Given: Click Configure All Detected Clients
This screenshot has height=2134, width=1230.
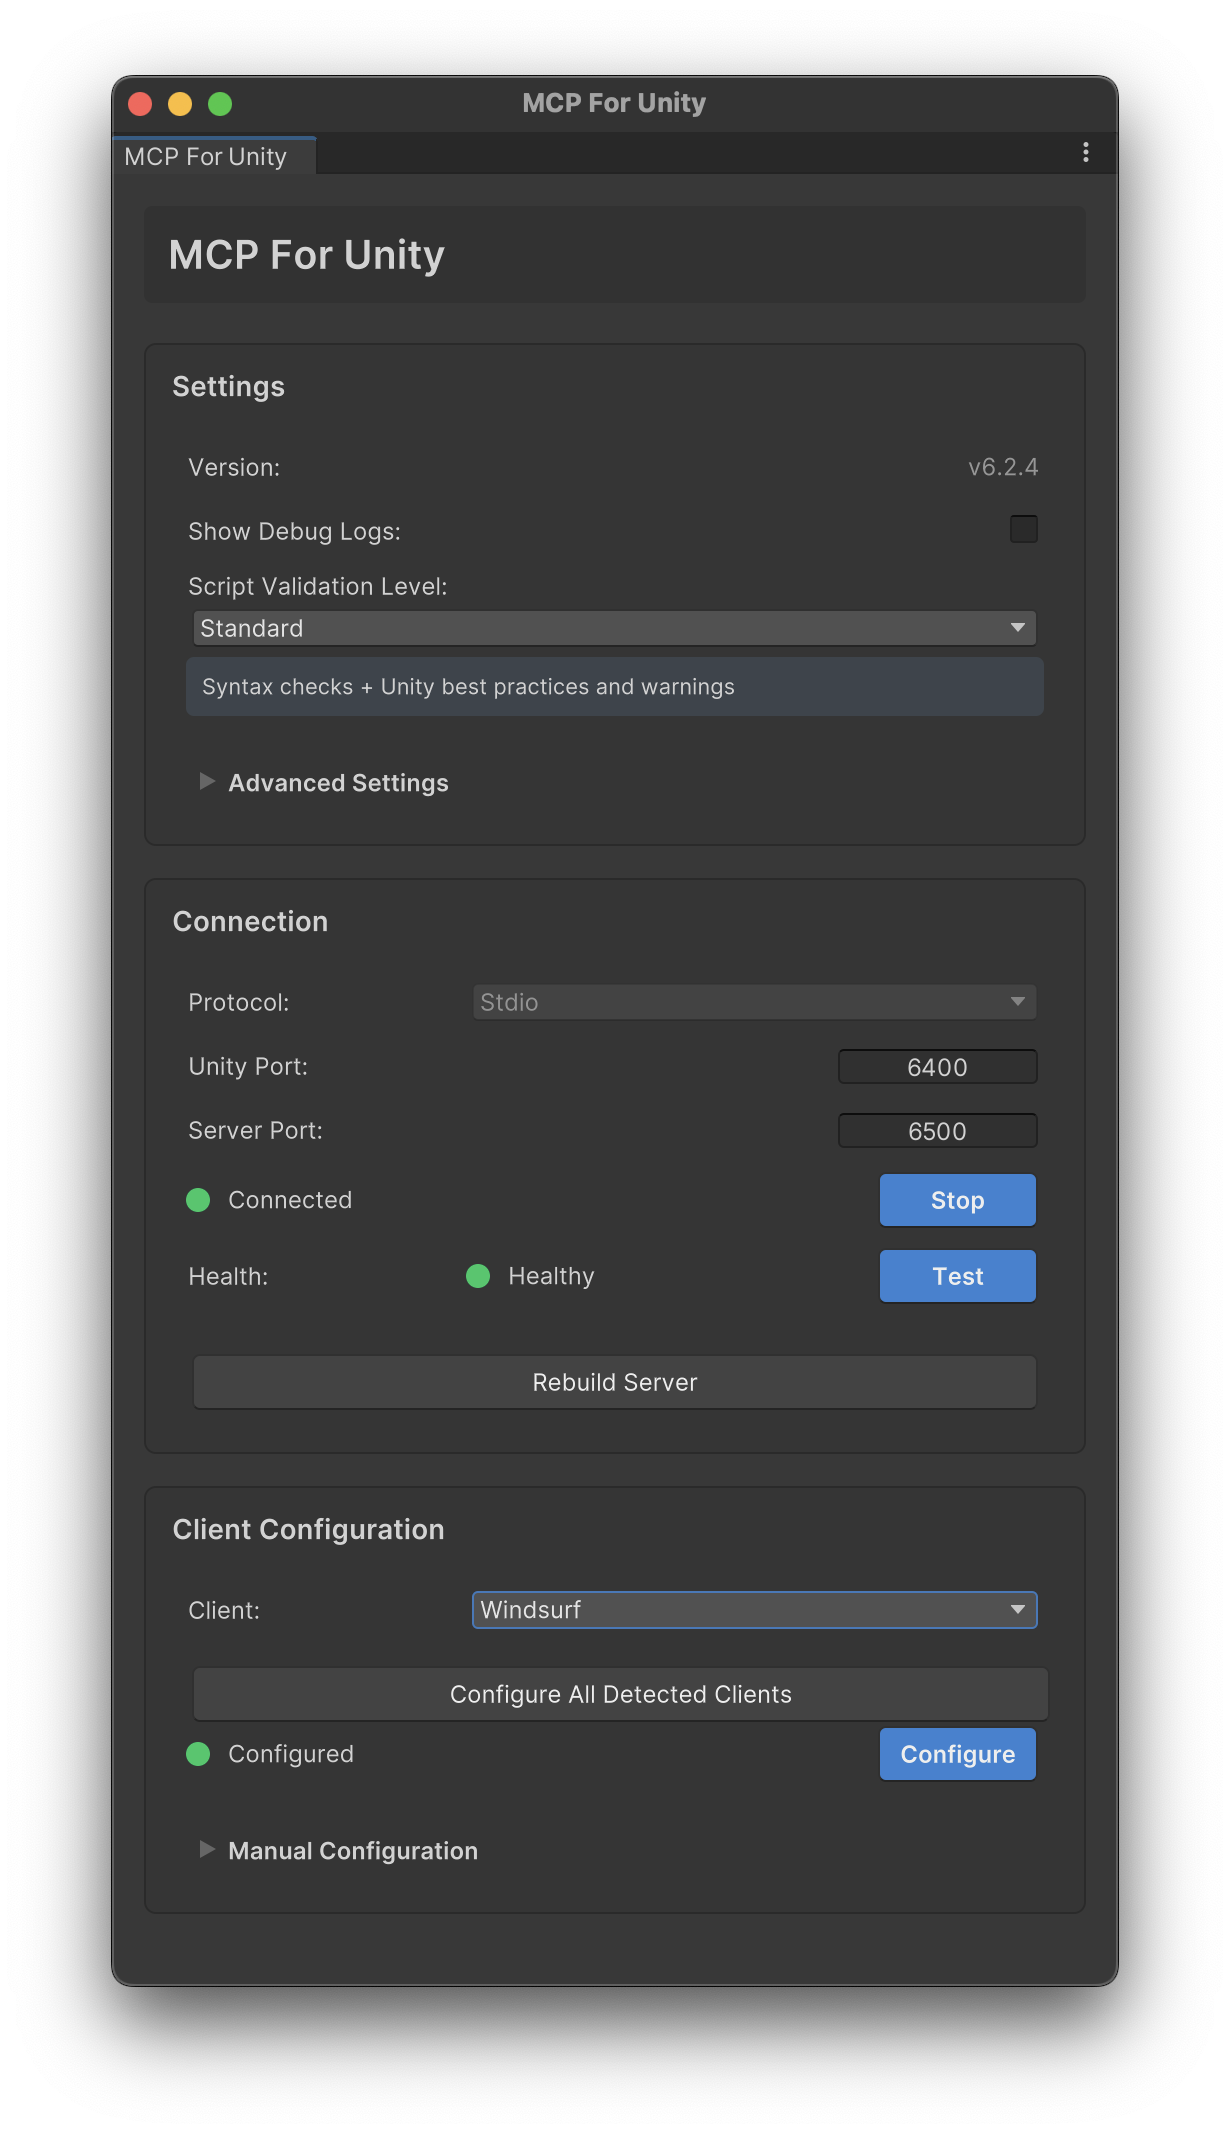Looking at the screenshot, I should (620, 1694).
